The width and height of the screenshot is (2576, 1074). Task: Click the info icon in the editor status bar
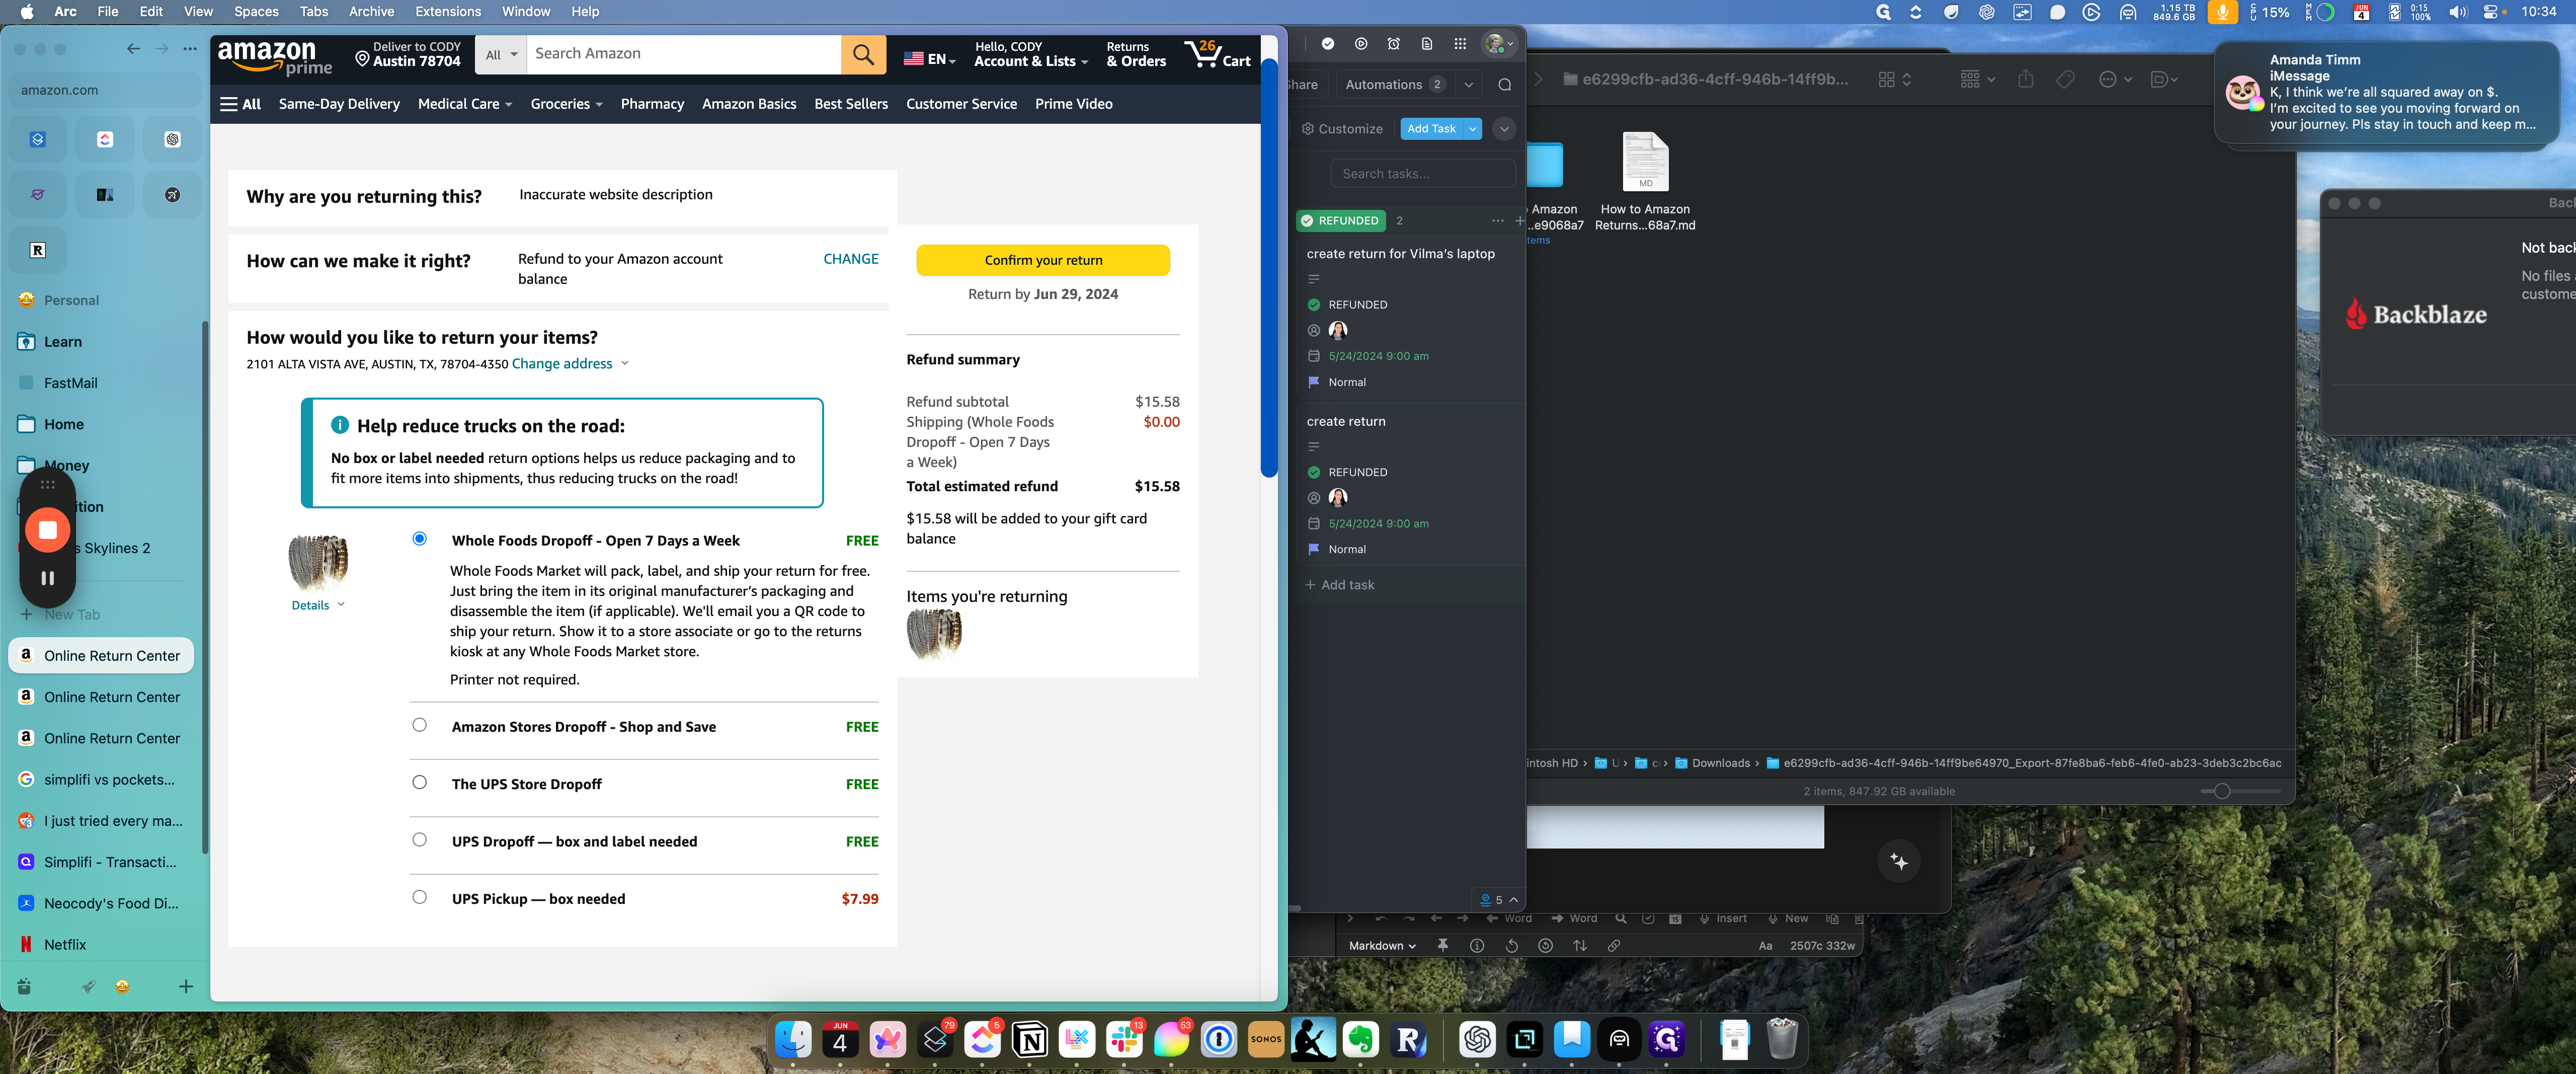1476,945
